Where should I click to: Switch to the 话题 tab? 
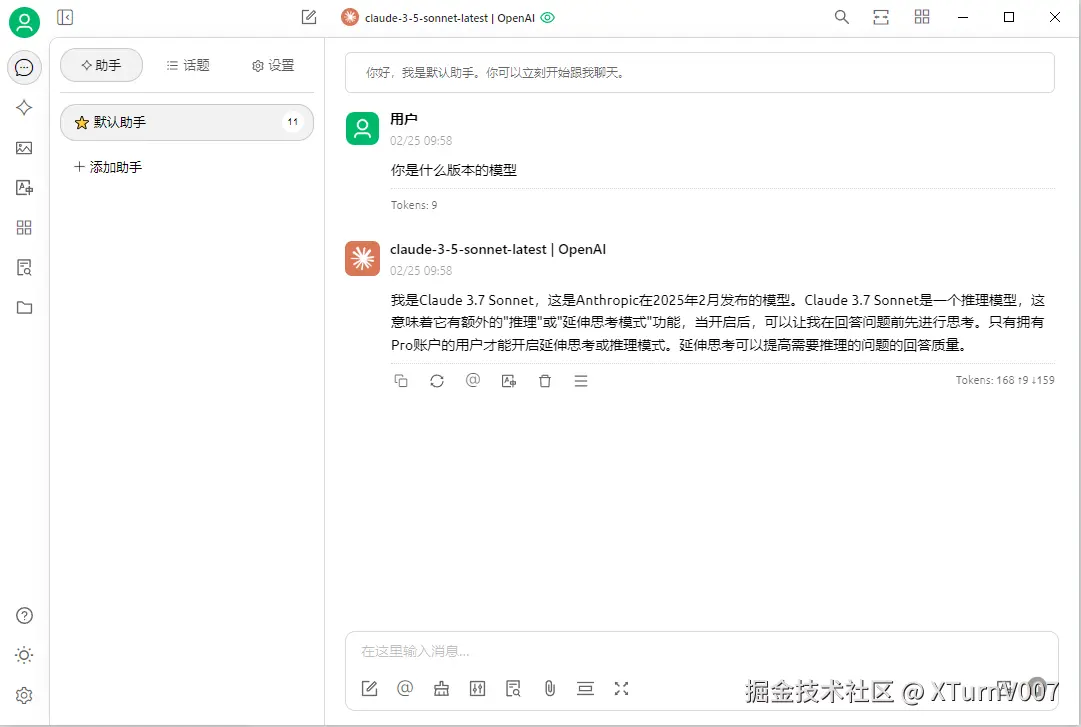186,65
